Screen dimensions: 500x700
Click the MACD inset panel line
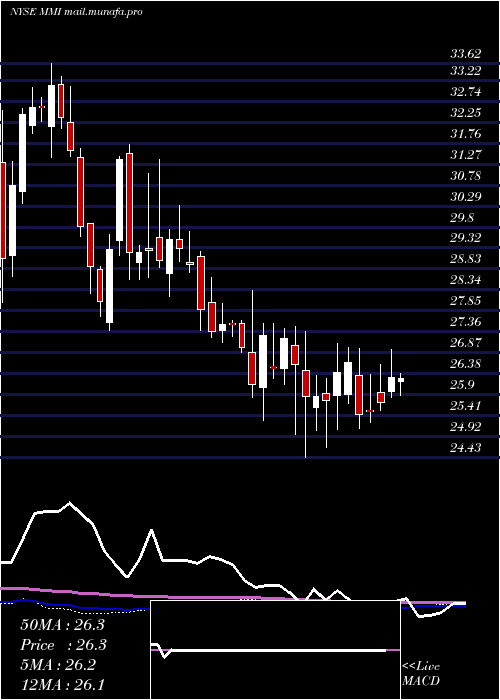pos(275,650)
